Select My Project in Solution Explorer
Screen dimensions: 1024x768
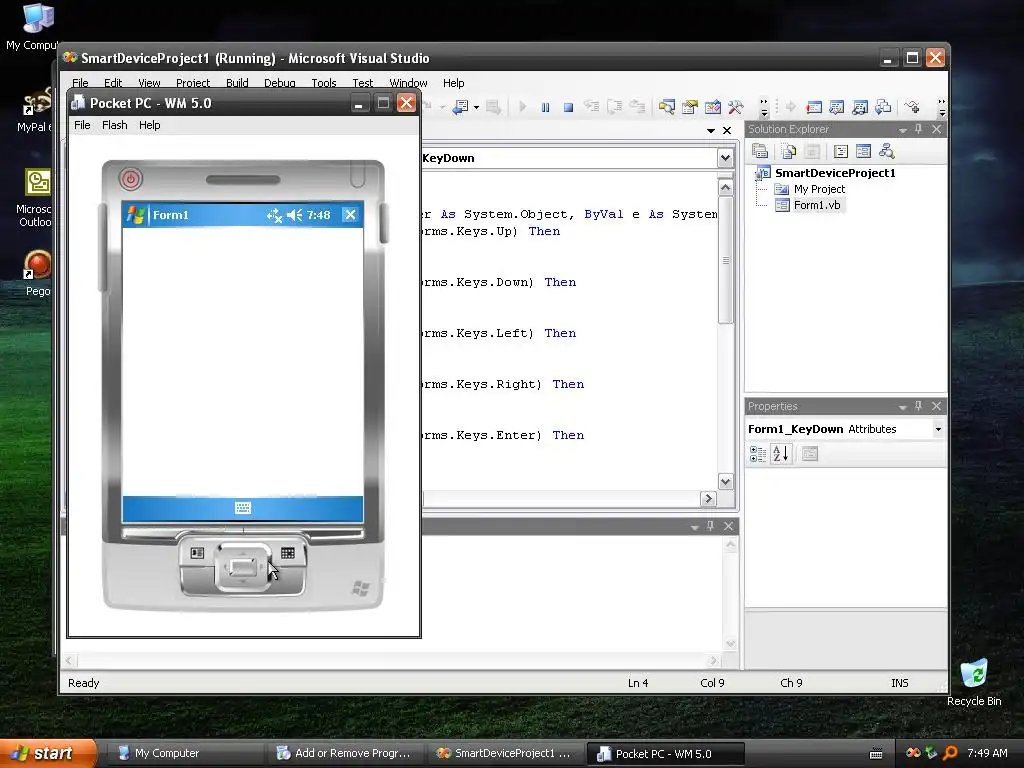(819, 189)
